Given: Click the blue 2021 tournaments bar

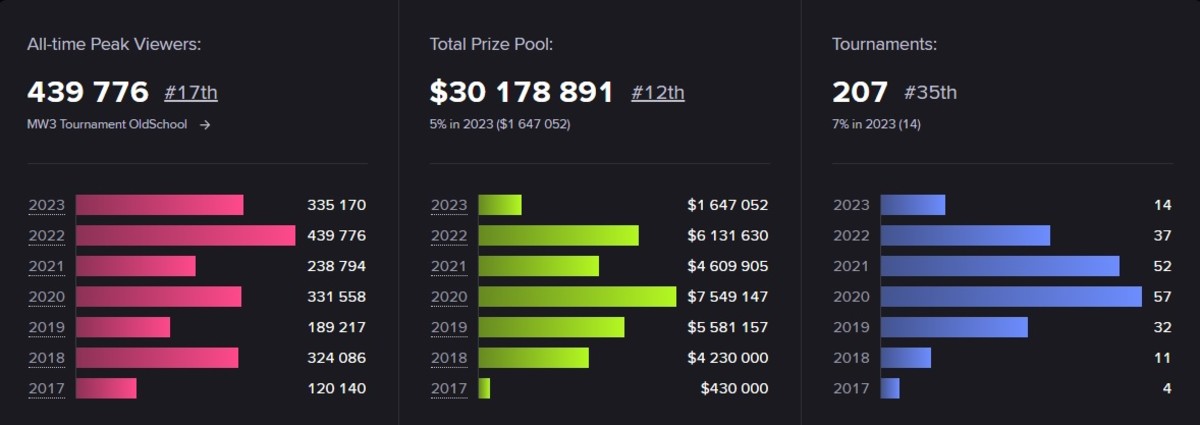Looking at the screenshot, I should pos(1000,266).
